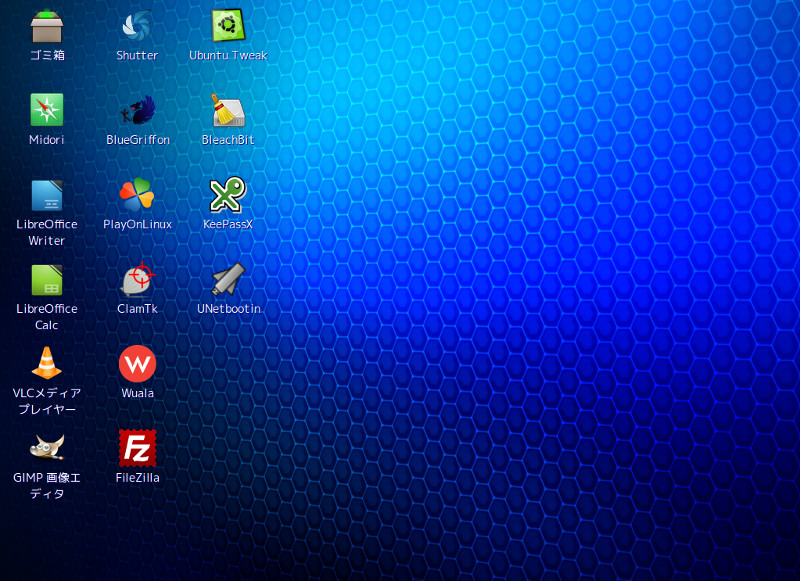The width and height of the screenshot is (800, 581).
Task: Select the 'GIMP 画像エディタ' label text
Action: [x=46, y=486]
